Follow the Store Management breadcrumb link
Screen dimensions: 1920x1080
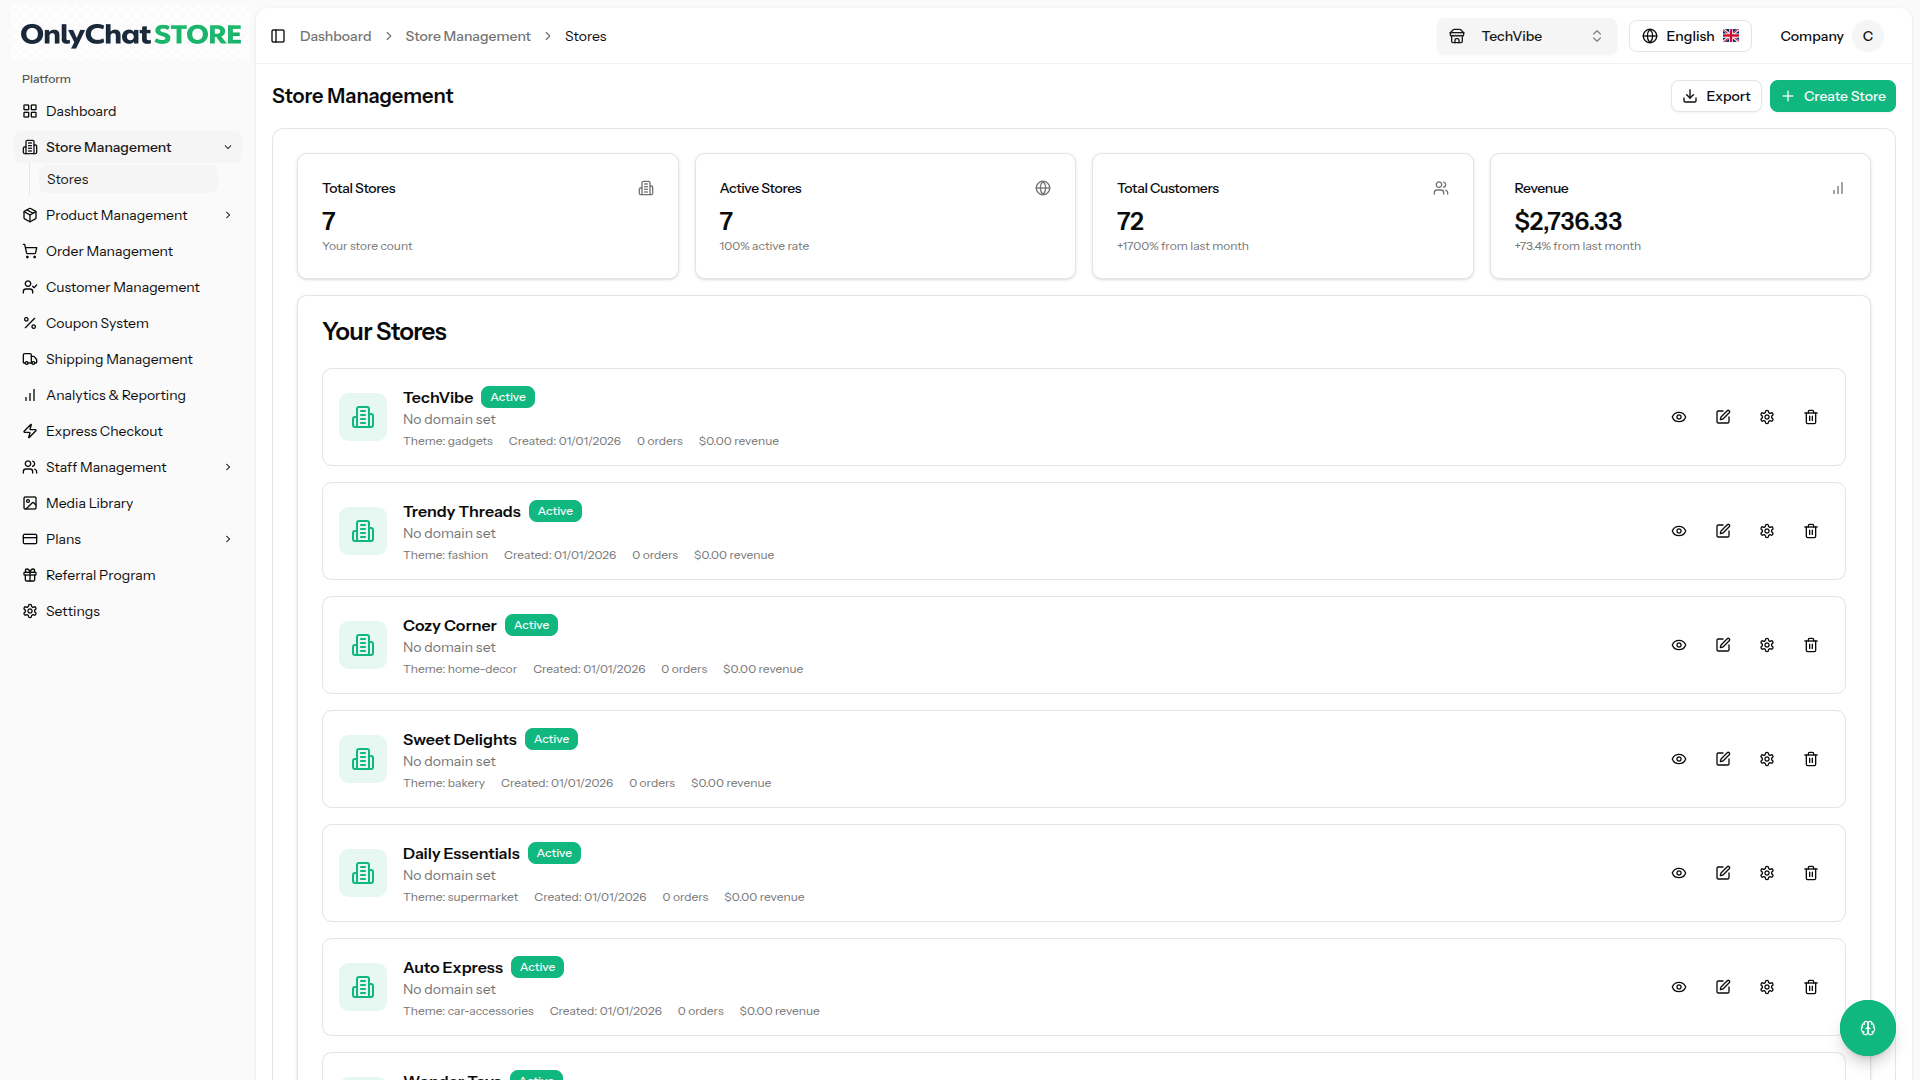click(468, 36)
